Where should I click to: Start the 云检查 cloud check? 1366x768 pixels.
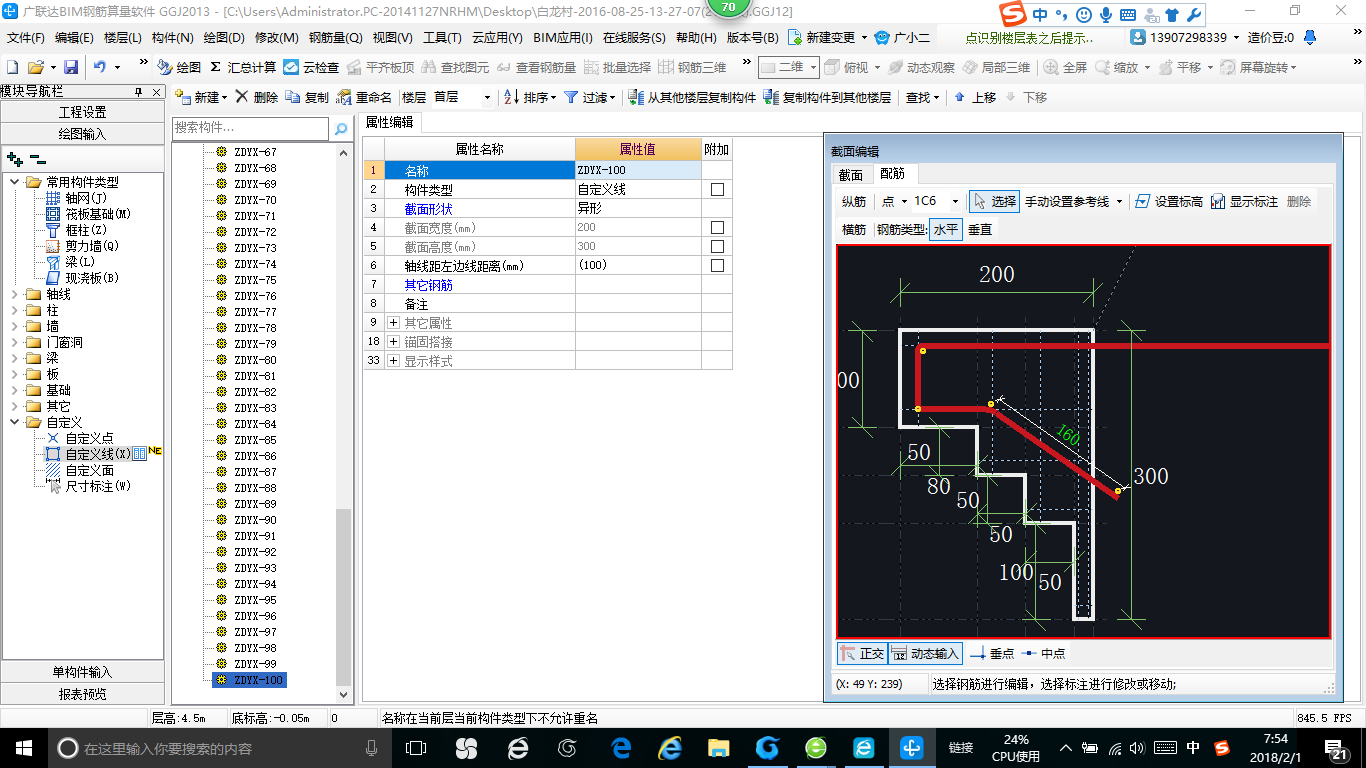[x=311, y=67]
